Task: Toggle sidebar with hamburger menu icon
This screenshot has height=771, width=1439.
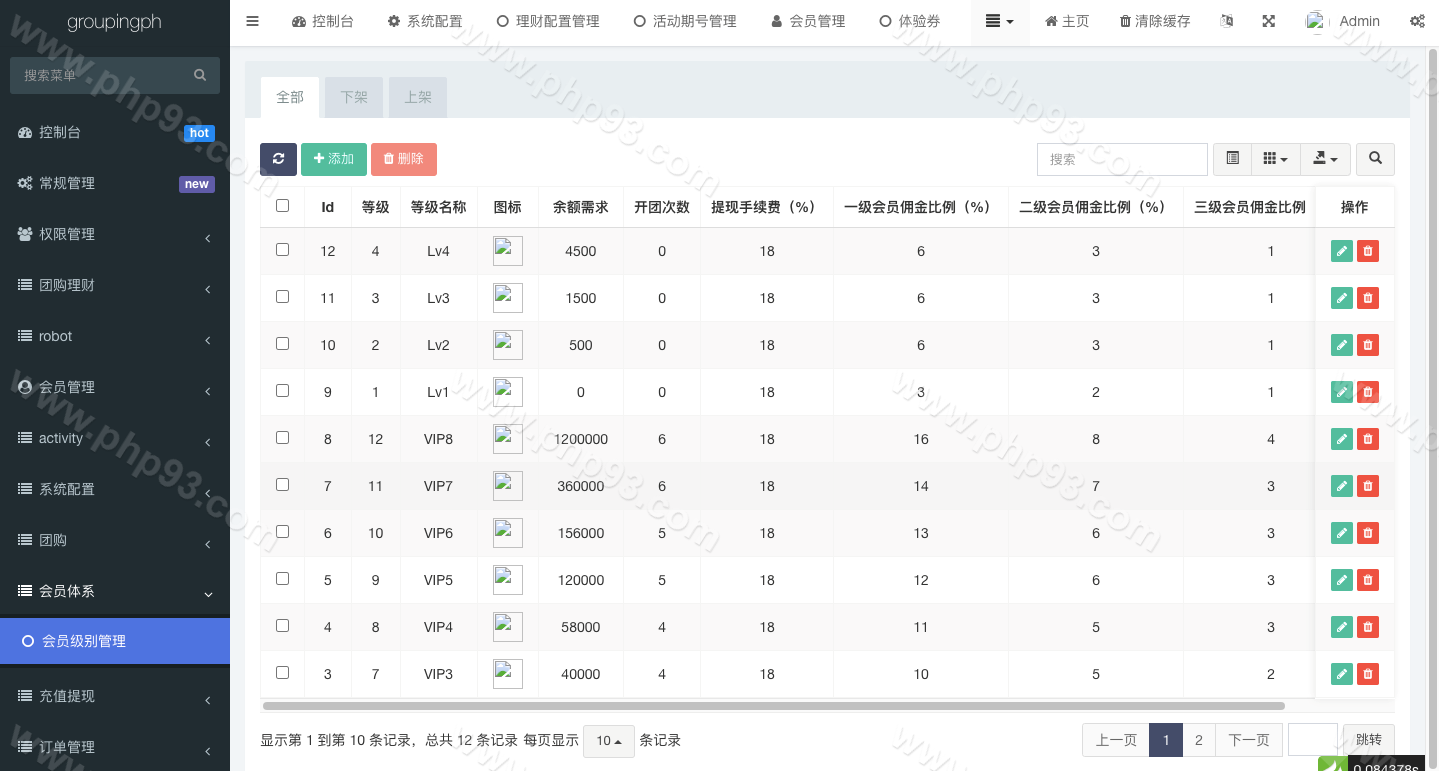Action: click(x=252, y=21)
